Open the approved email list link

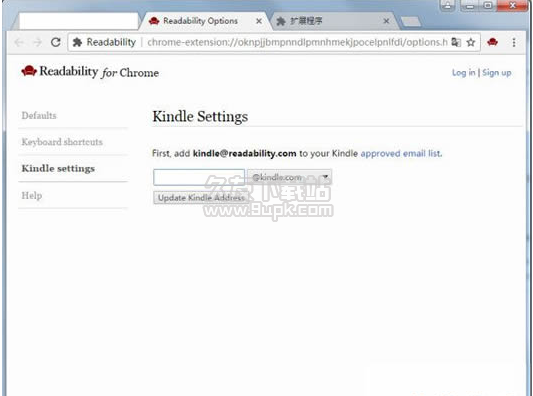click(x=401, y=154)
